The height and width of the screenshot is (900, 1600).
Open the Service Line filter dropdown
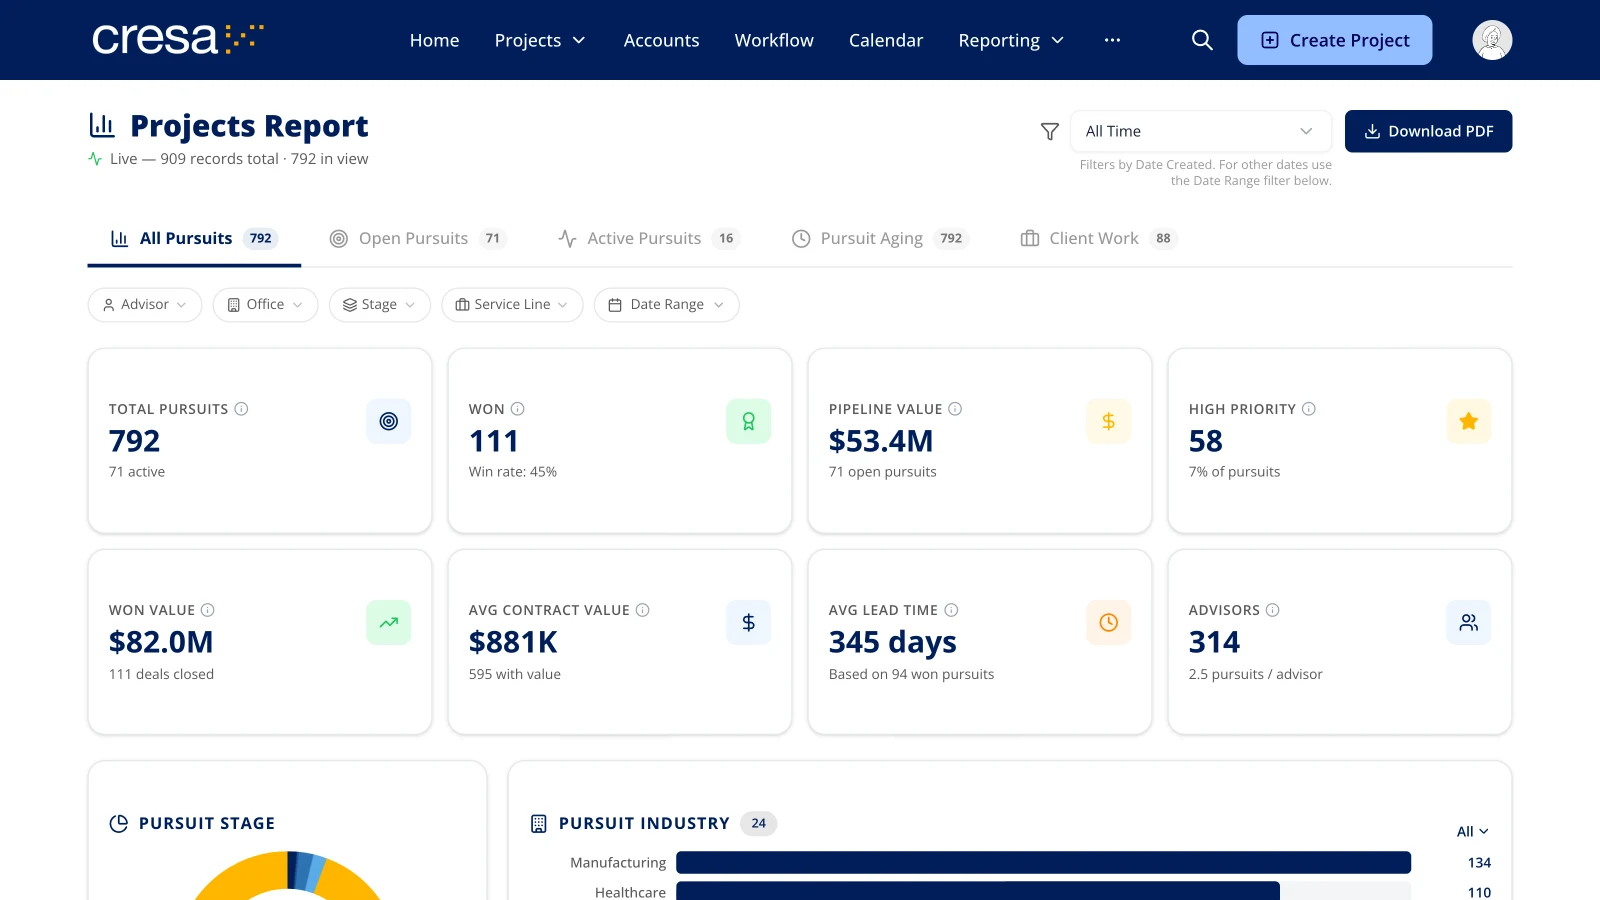512,305
